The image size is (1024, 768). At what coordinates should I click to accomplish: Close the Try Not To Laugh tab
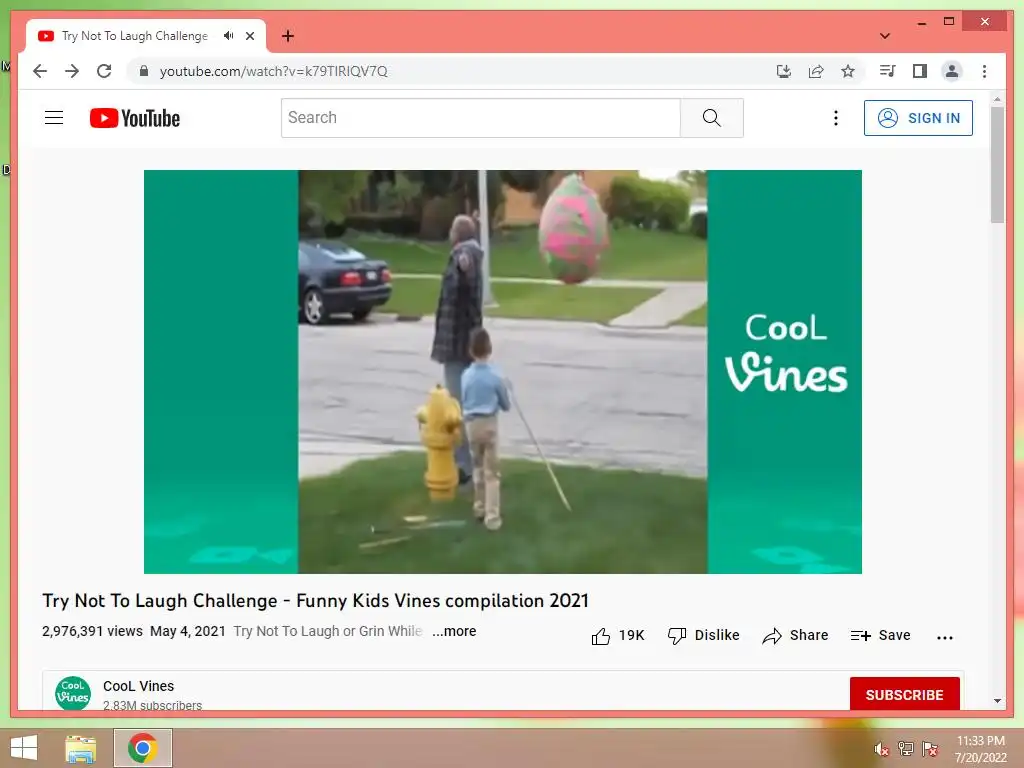coord(250,36)
